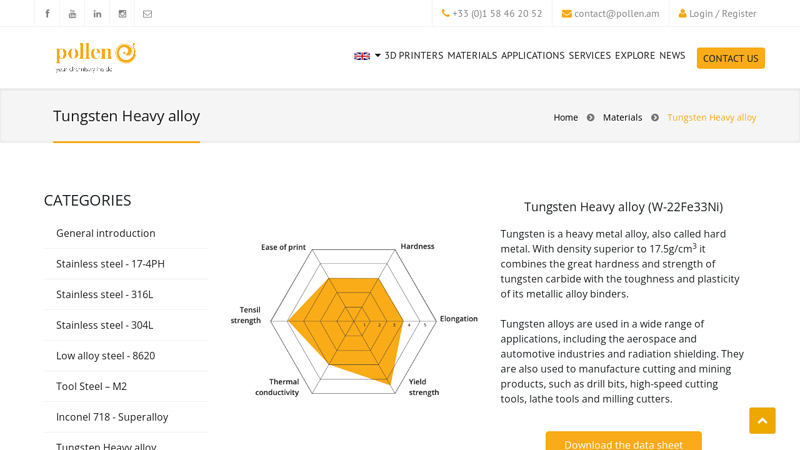Image resolution: width=800 pixels, height=450 pixels.
Task: Open the APPLICATIONS menu
Action: pyautogui.click(x=533, y=56)
